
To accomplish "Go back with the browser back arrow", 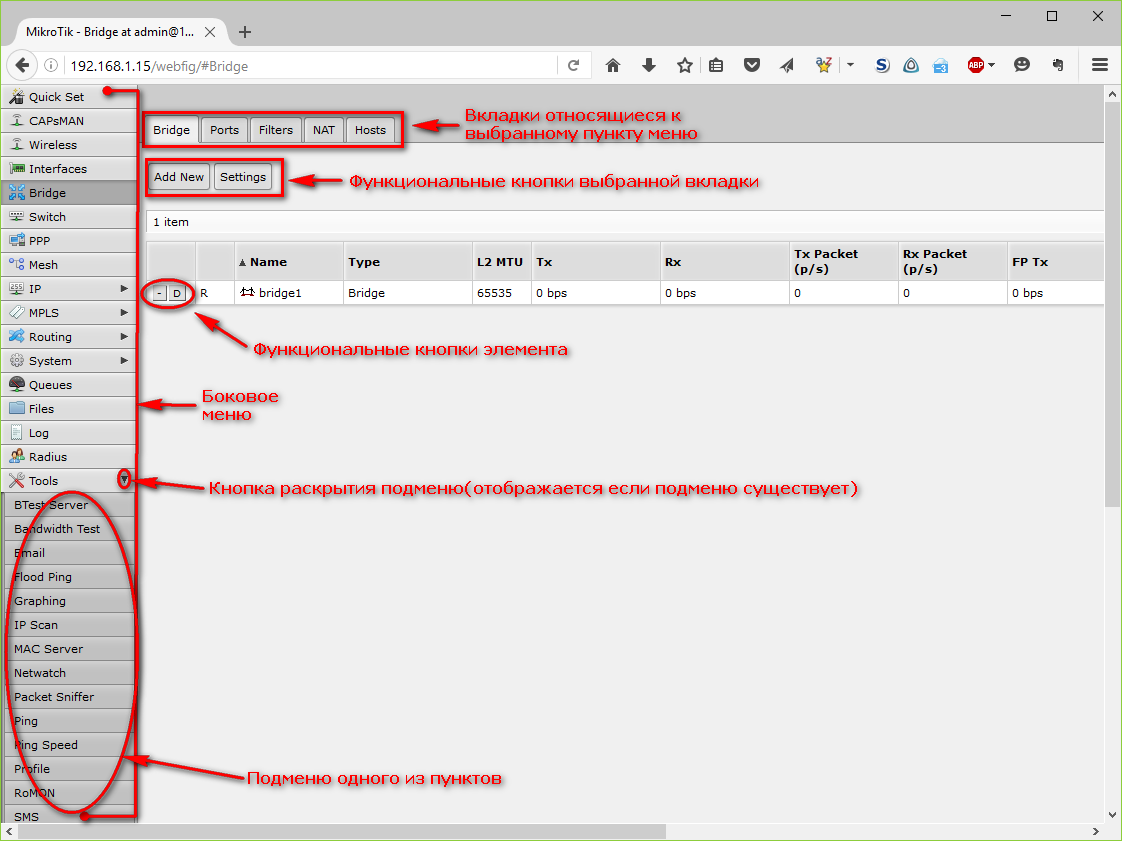I will [x=22, y=66].
